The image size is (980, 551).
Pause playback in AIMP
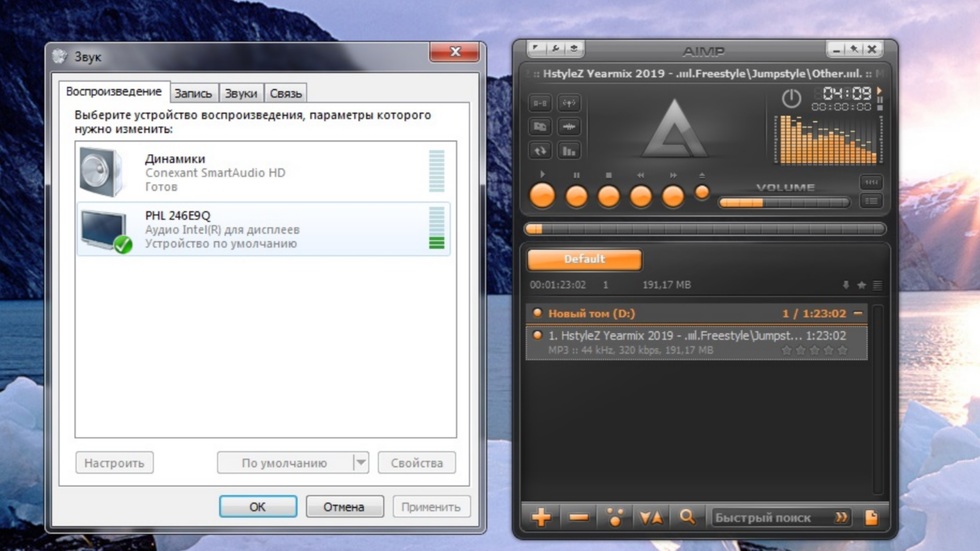(576, 196)
